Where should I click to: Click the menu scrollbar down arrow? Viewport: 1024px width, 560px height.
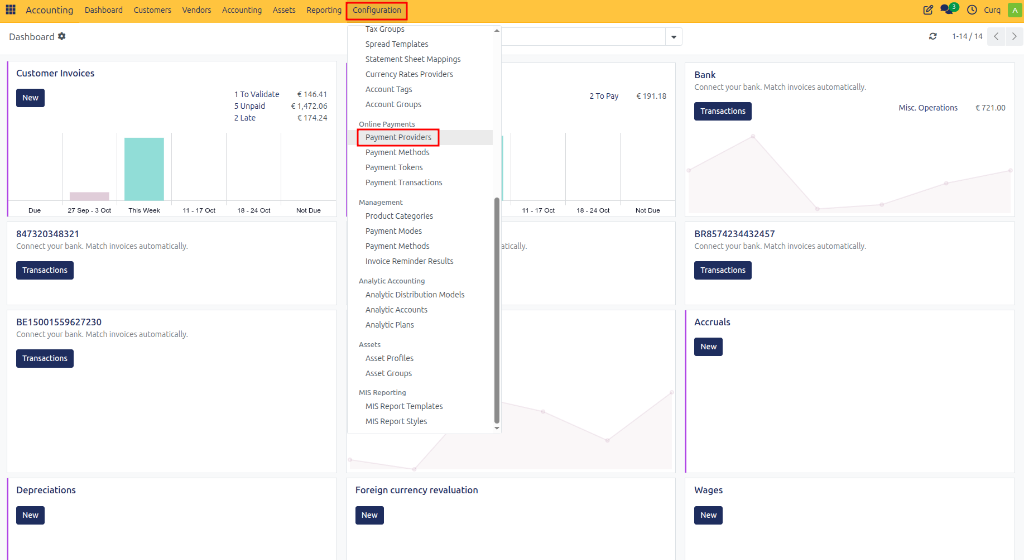tap(497, 428)
